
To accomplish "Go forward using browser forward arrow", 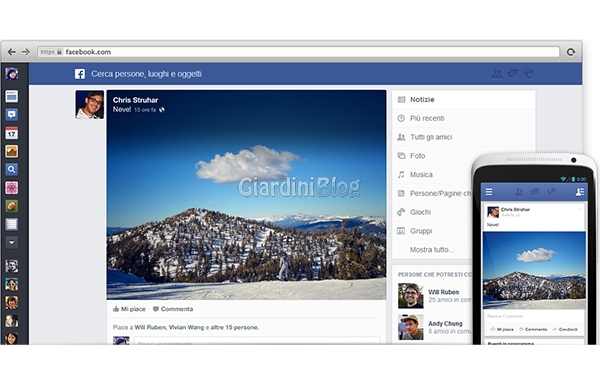I will [26, 52].
